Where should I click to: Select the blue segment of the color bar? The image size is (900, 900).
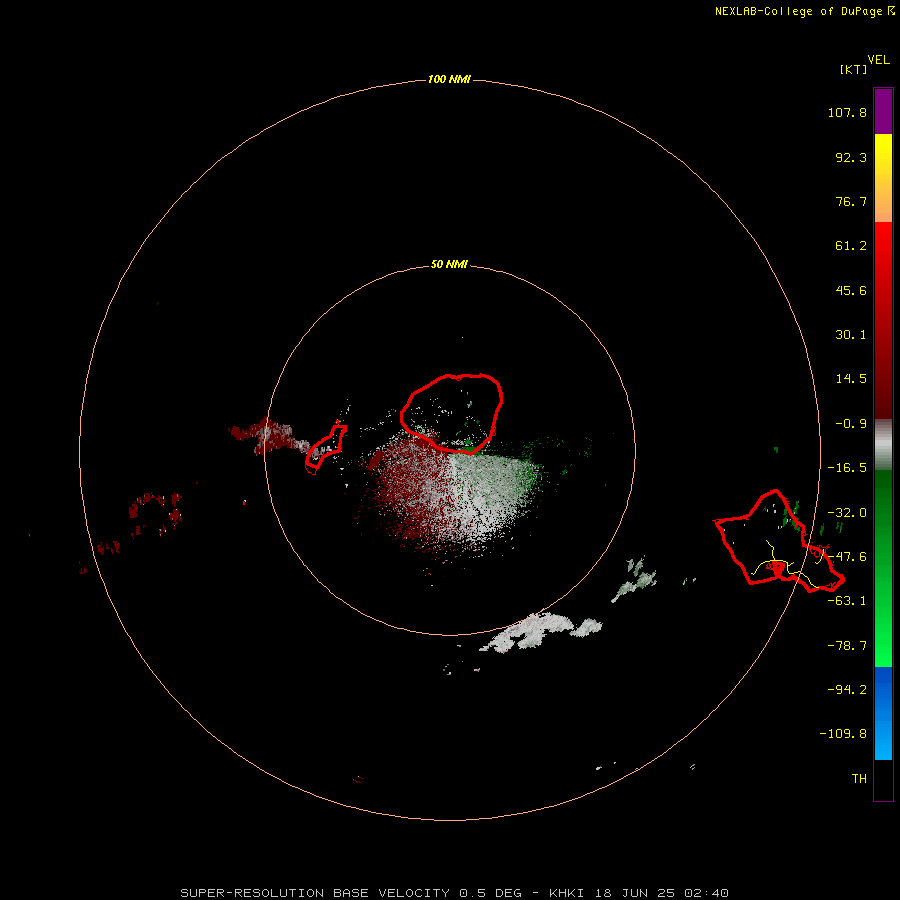click(x=883, y=713)
